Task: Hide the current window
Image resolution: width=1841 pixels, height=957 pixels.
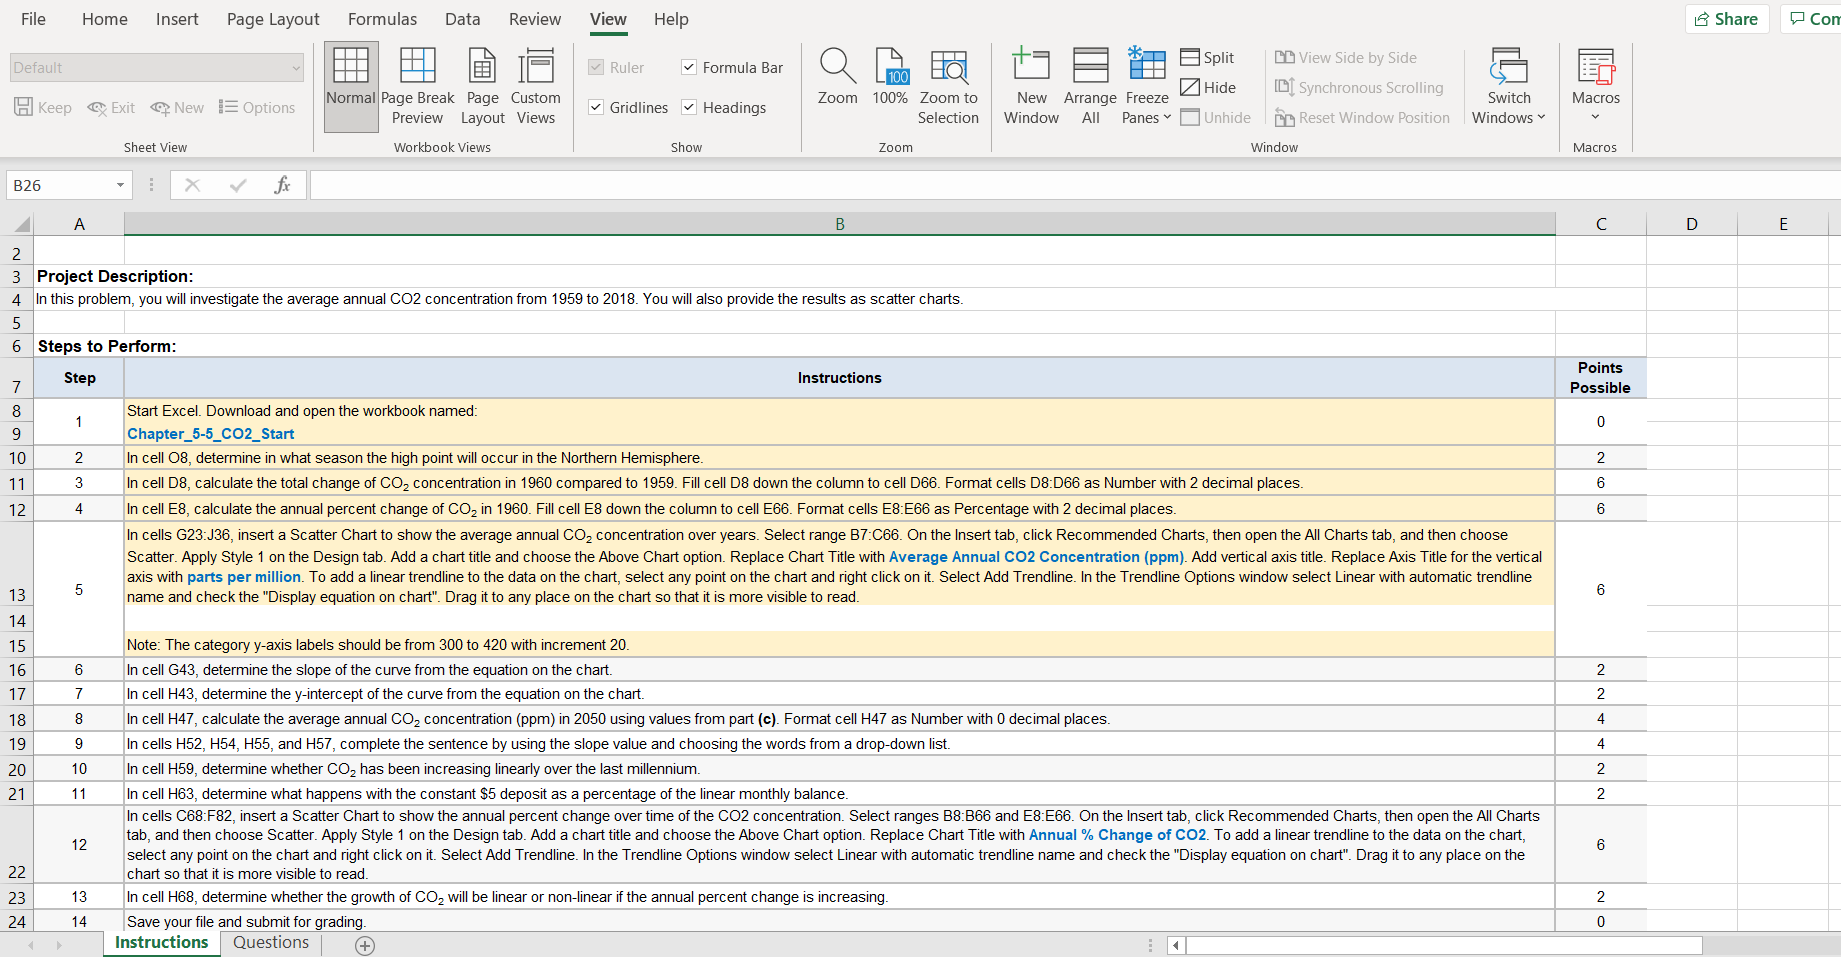Action: click(1209, 87)
